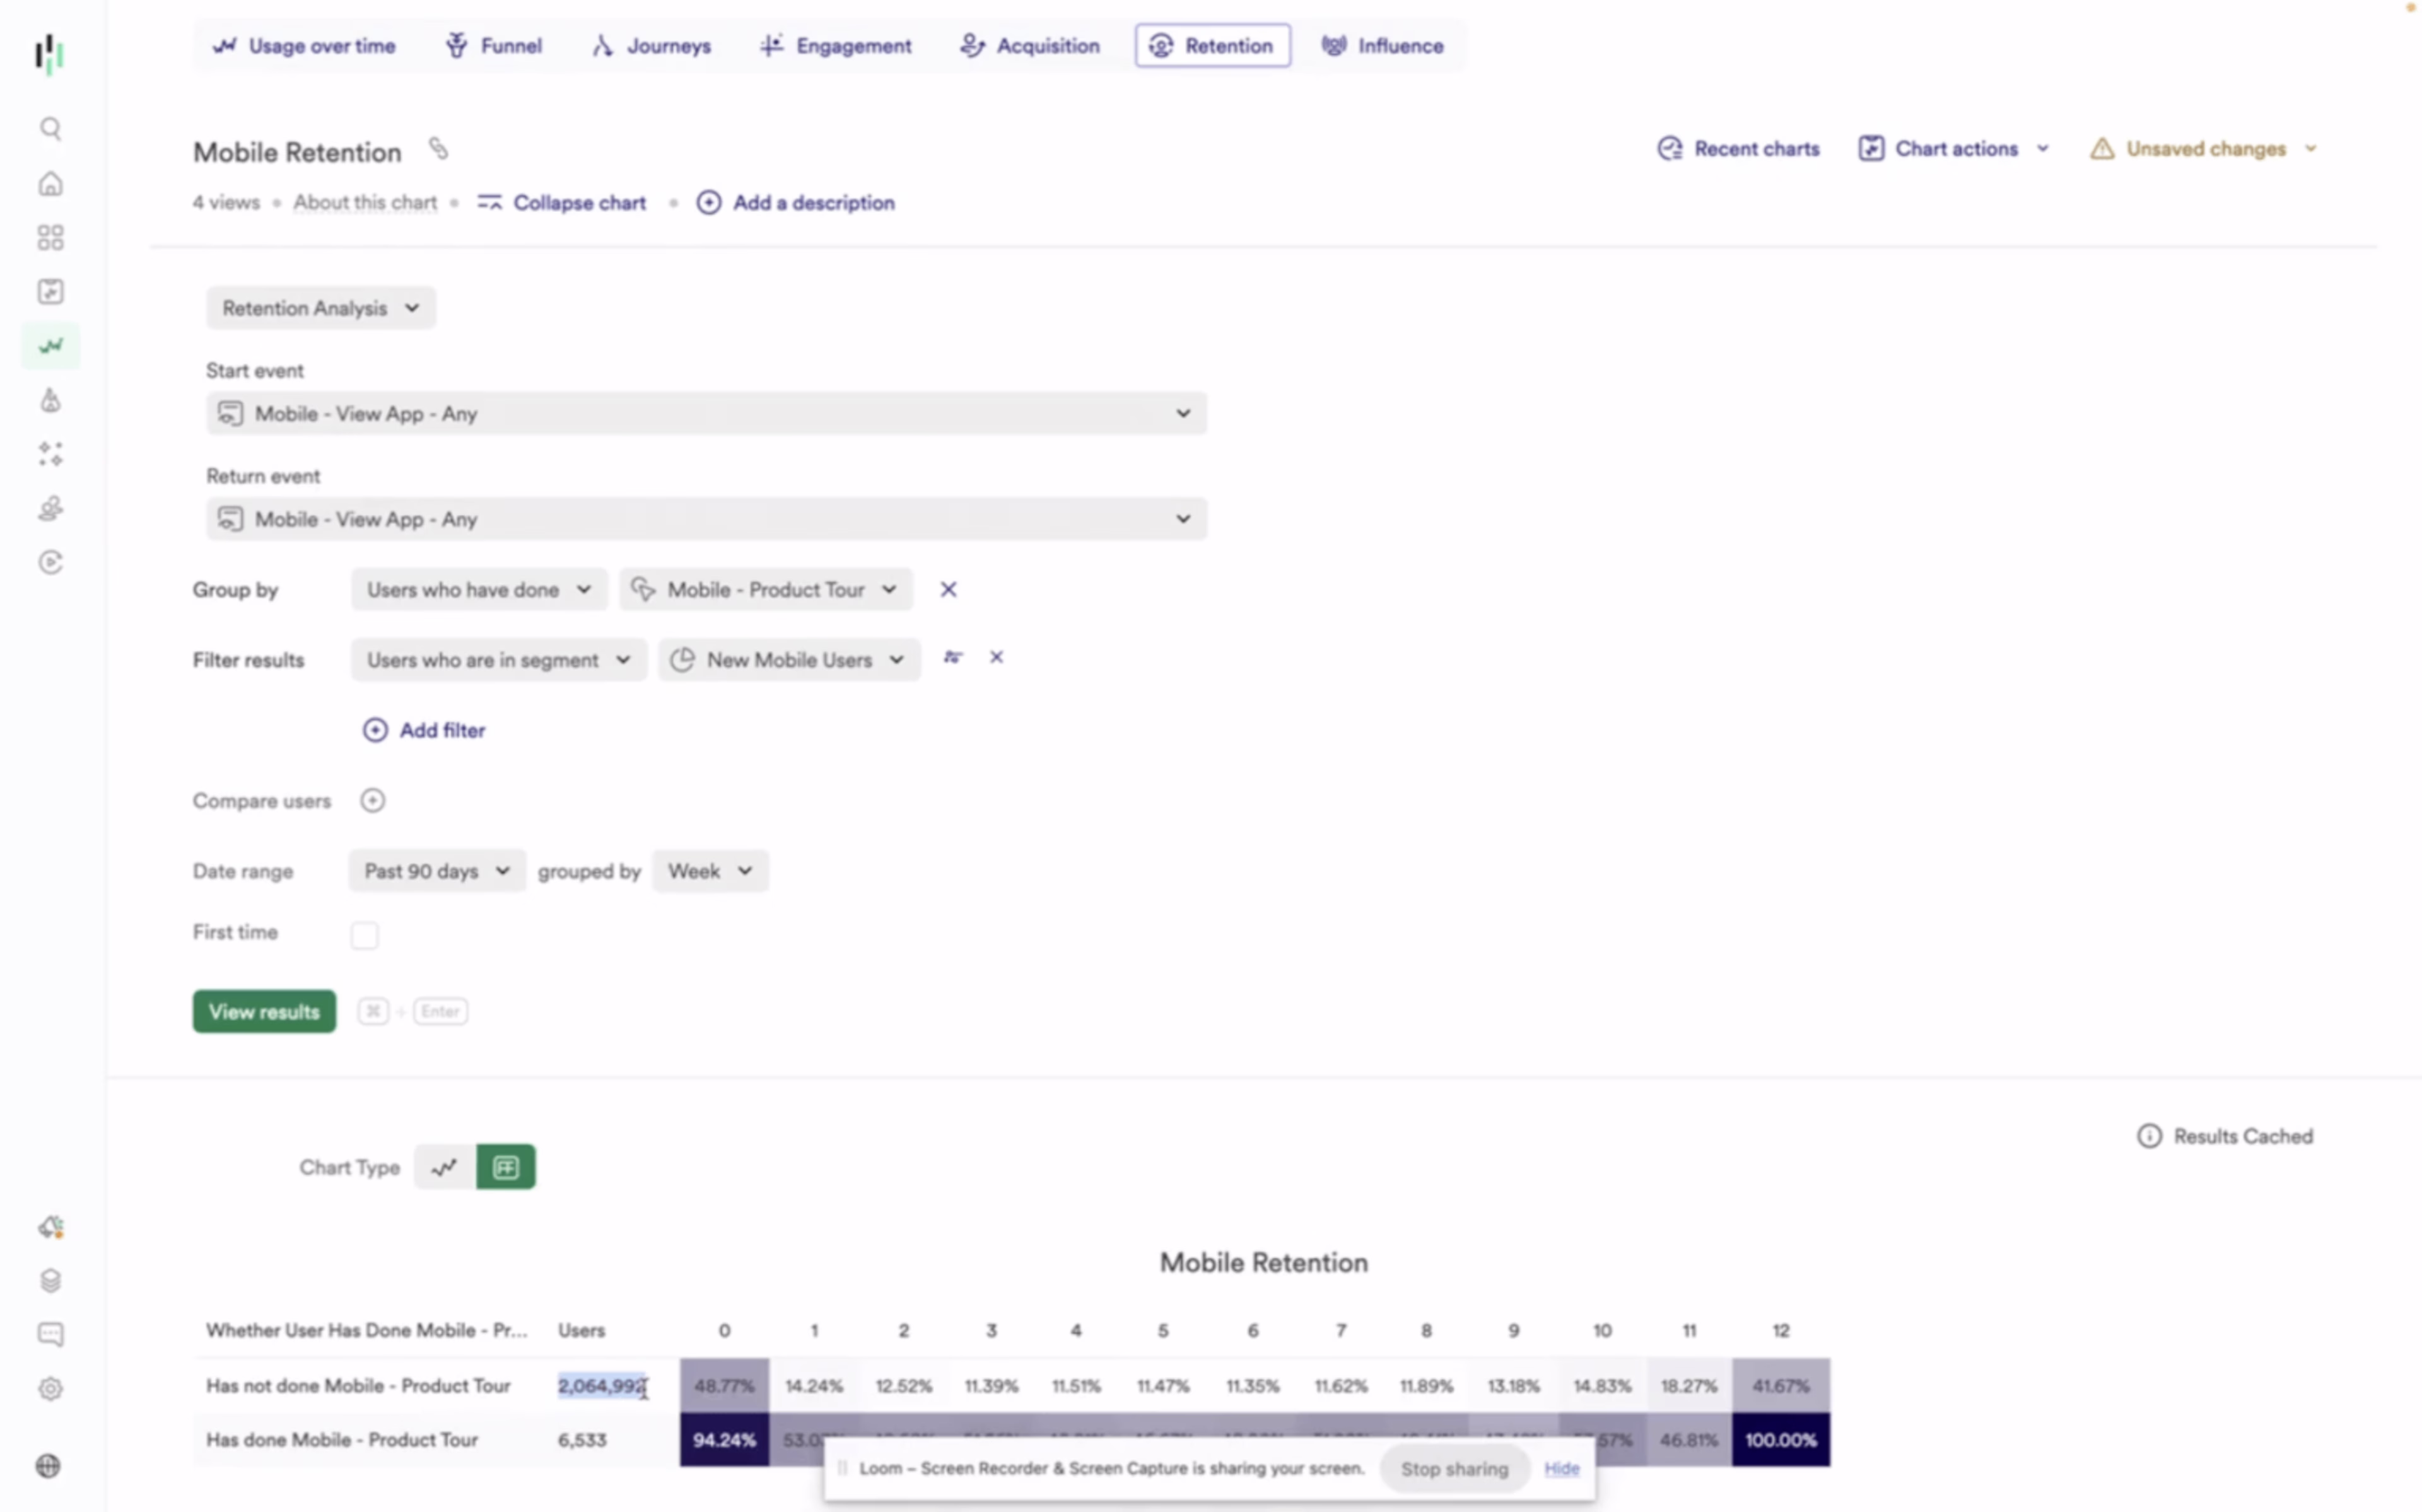Switch to the Funnel tab
2422x1512 pixels.
(494, 46)
